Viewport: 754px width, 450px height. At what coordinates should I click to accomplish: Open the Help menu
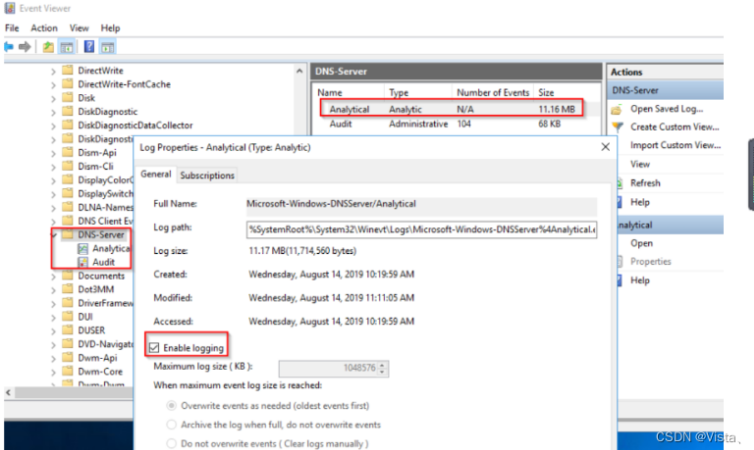pos(110,28)
